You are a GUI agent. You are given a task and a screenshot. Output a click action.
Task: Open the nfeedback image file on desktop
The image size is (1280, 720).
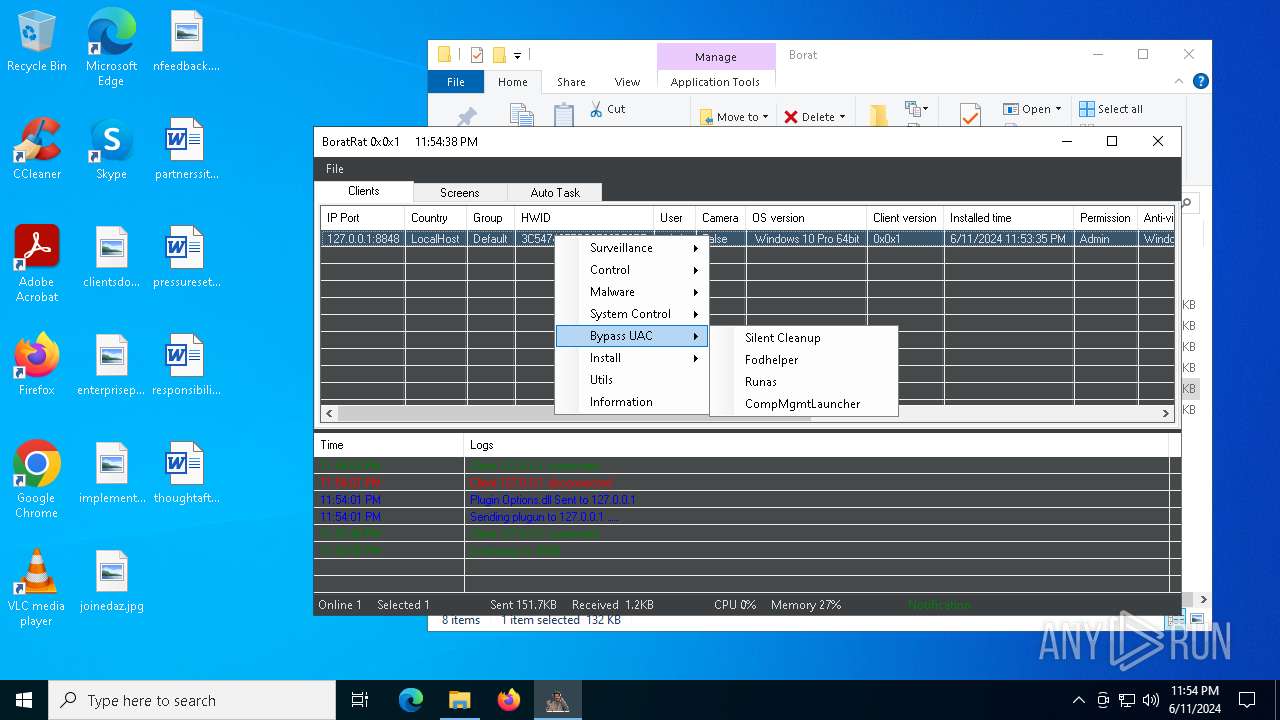186,42
